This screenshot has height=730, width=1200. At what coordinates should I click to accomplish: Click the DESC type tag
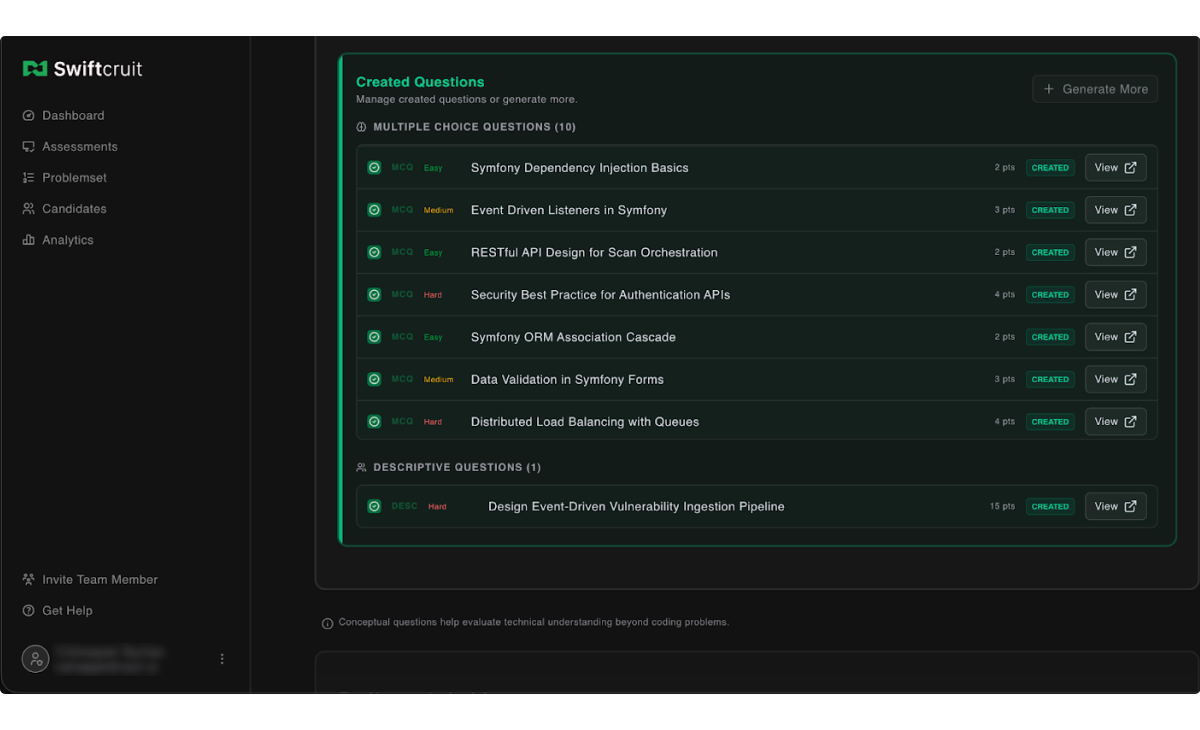pyautogui.click(x=404, y=506)
